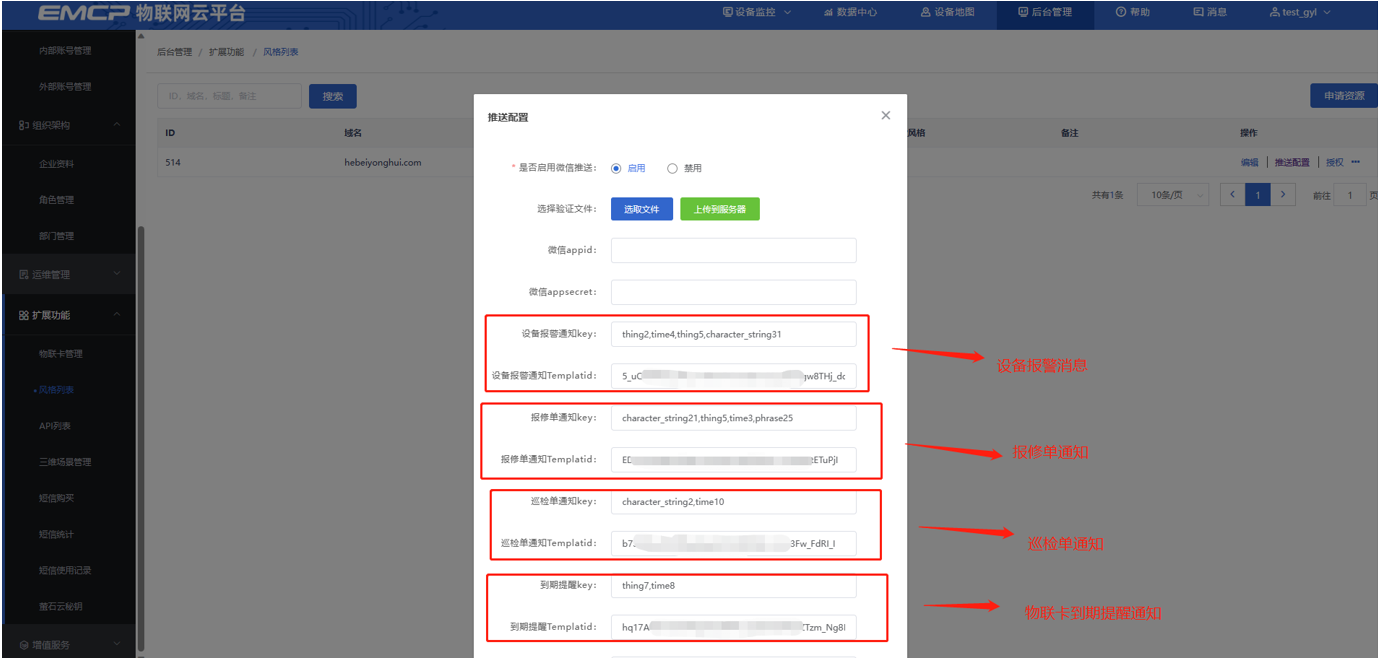1378x658 pixels.
Task: Click 推送配置 link for row 514
Action: (x=1292, y=162)
